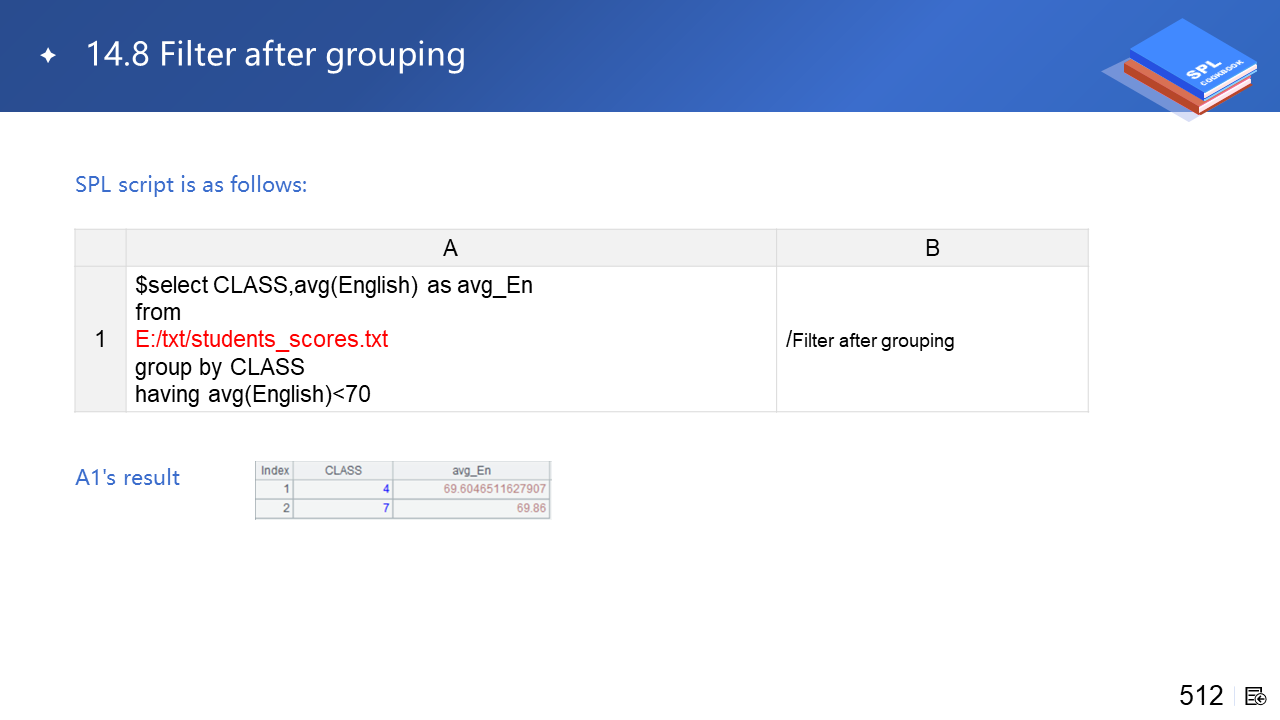1280x720 pixels.
Task: Click the Index column header in result
Action: (274, 470)
